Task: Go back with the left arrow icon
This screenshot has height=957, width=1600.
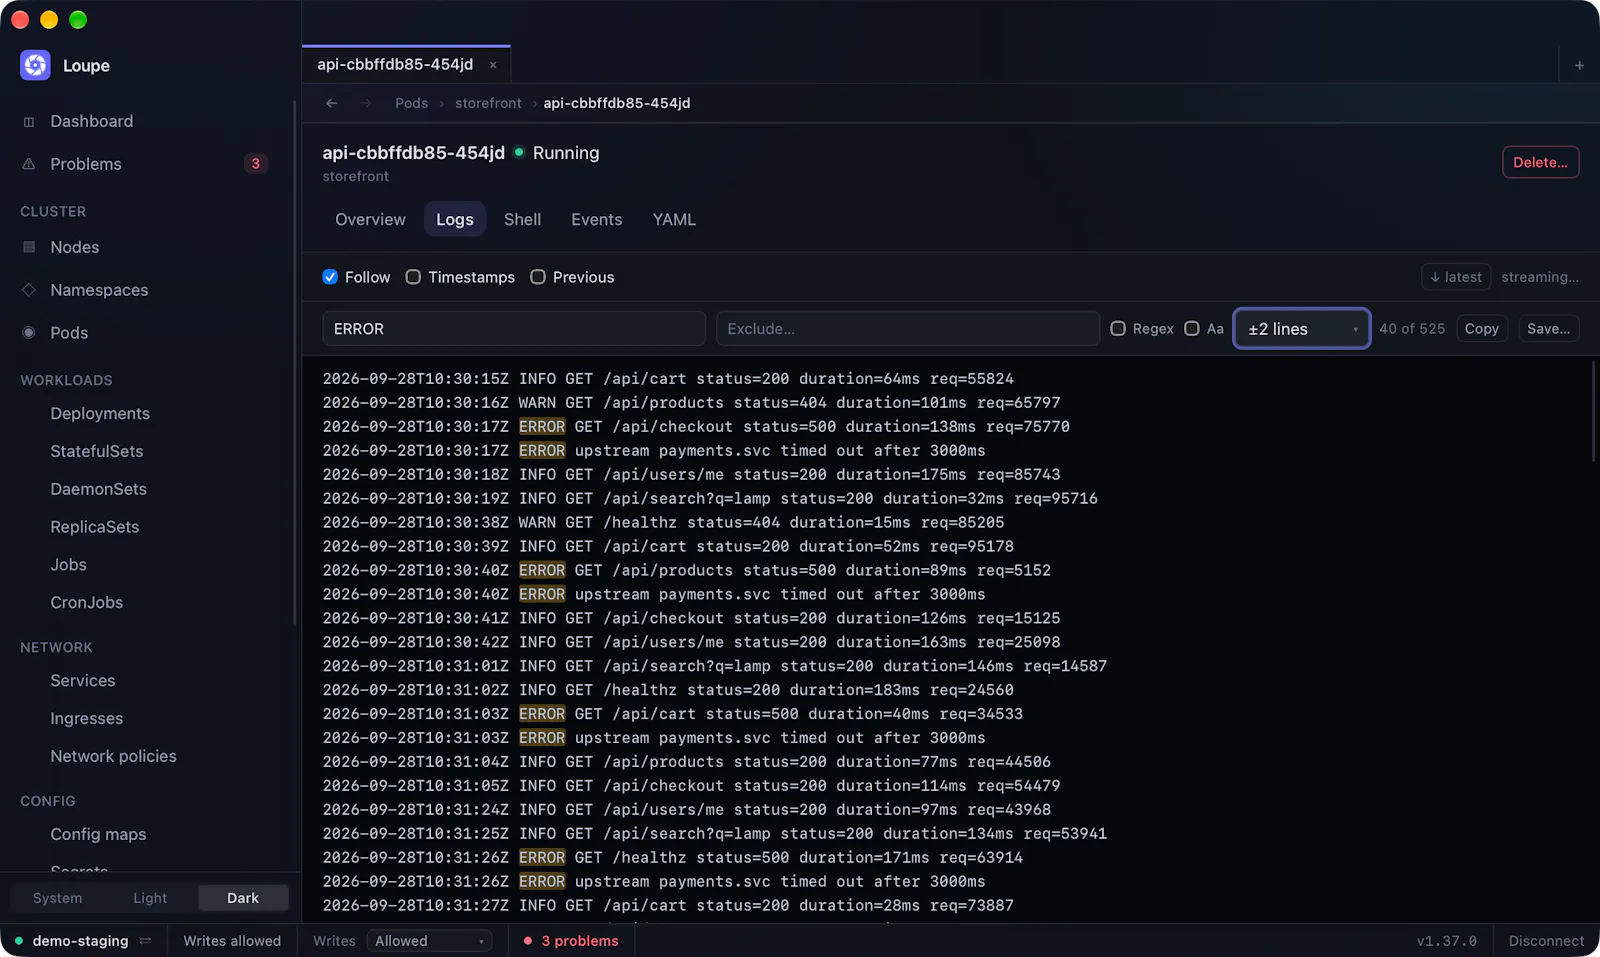Action: 332,103
